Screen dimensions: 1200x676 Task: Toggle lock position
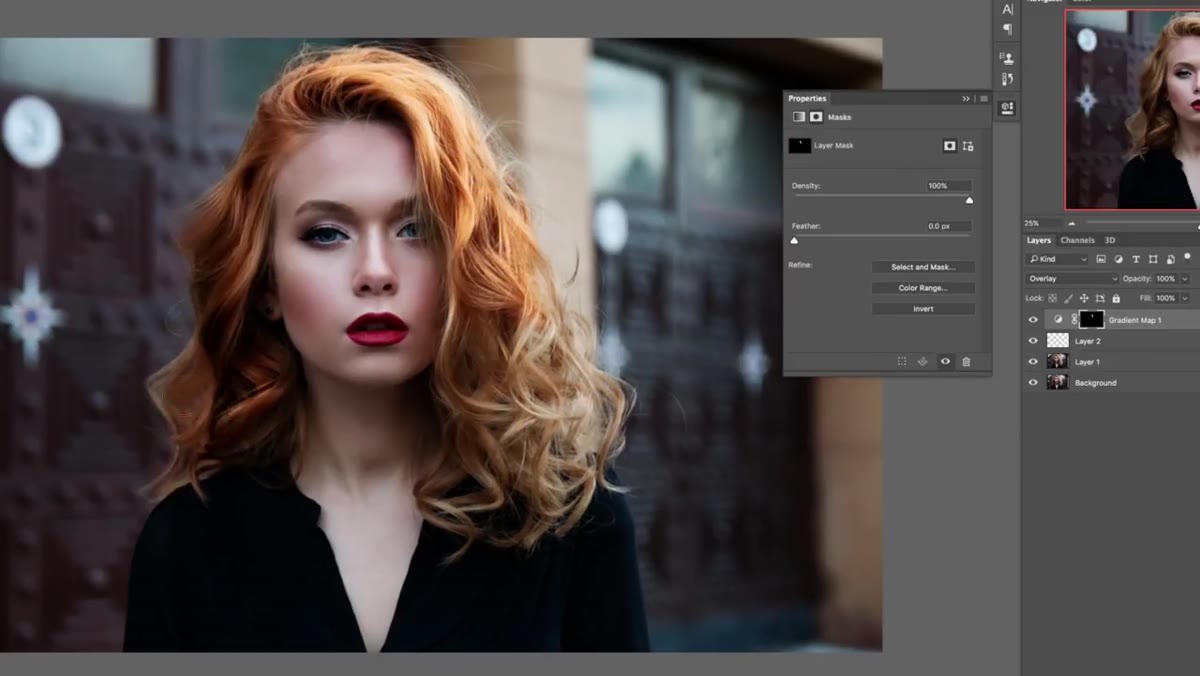point(1084,298)
